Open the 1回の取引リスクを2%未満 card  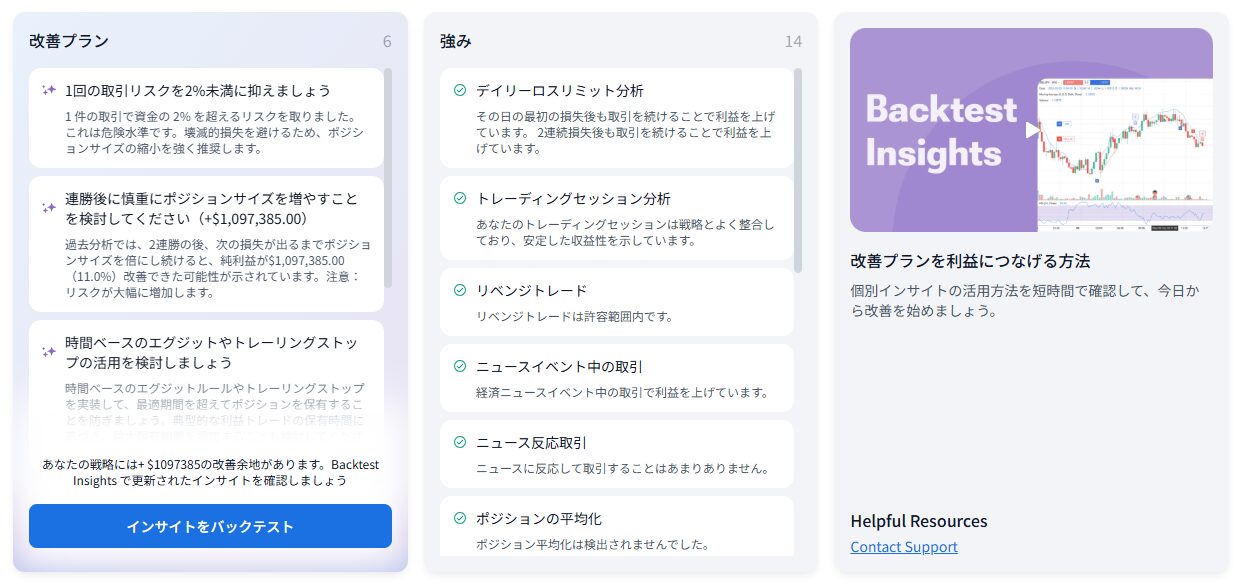click(206, 118)
